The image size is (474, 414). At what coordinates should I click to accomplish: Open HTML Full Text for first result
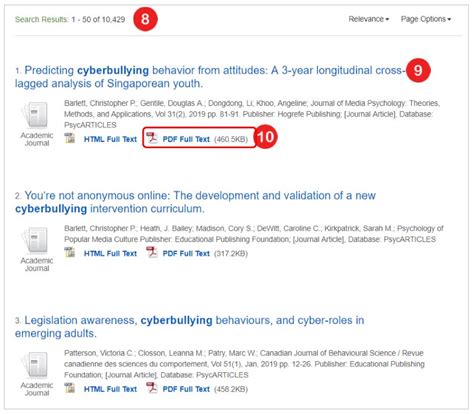[x=110, y=139]
